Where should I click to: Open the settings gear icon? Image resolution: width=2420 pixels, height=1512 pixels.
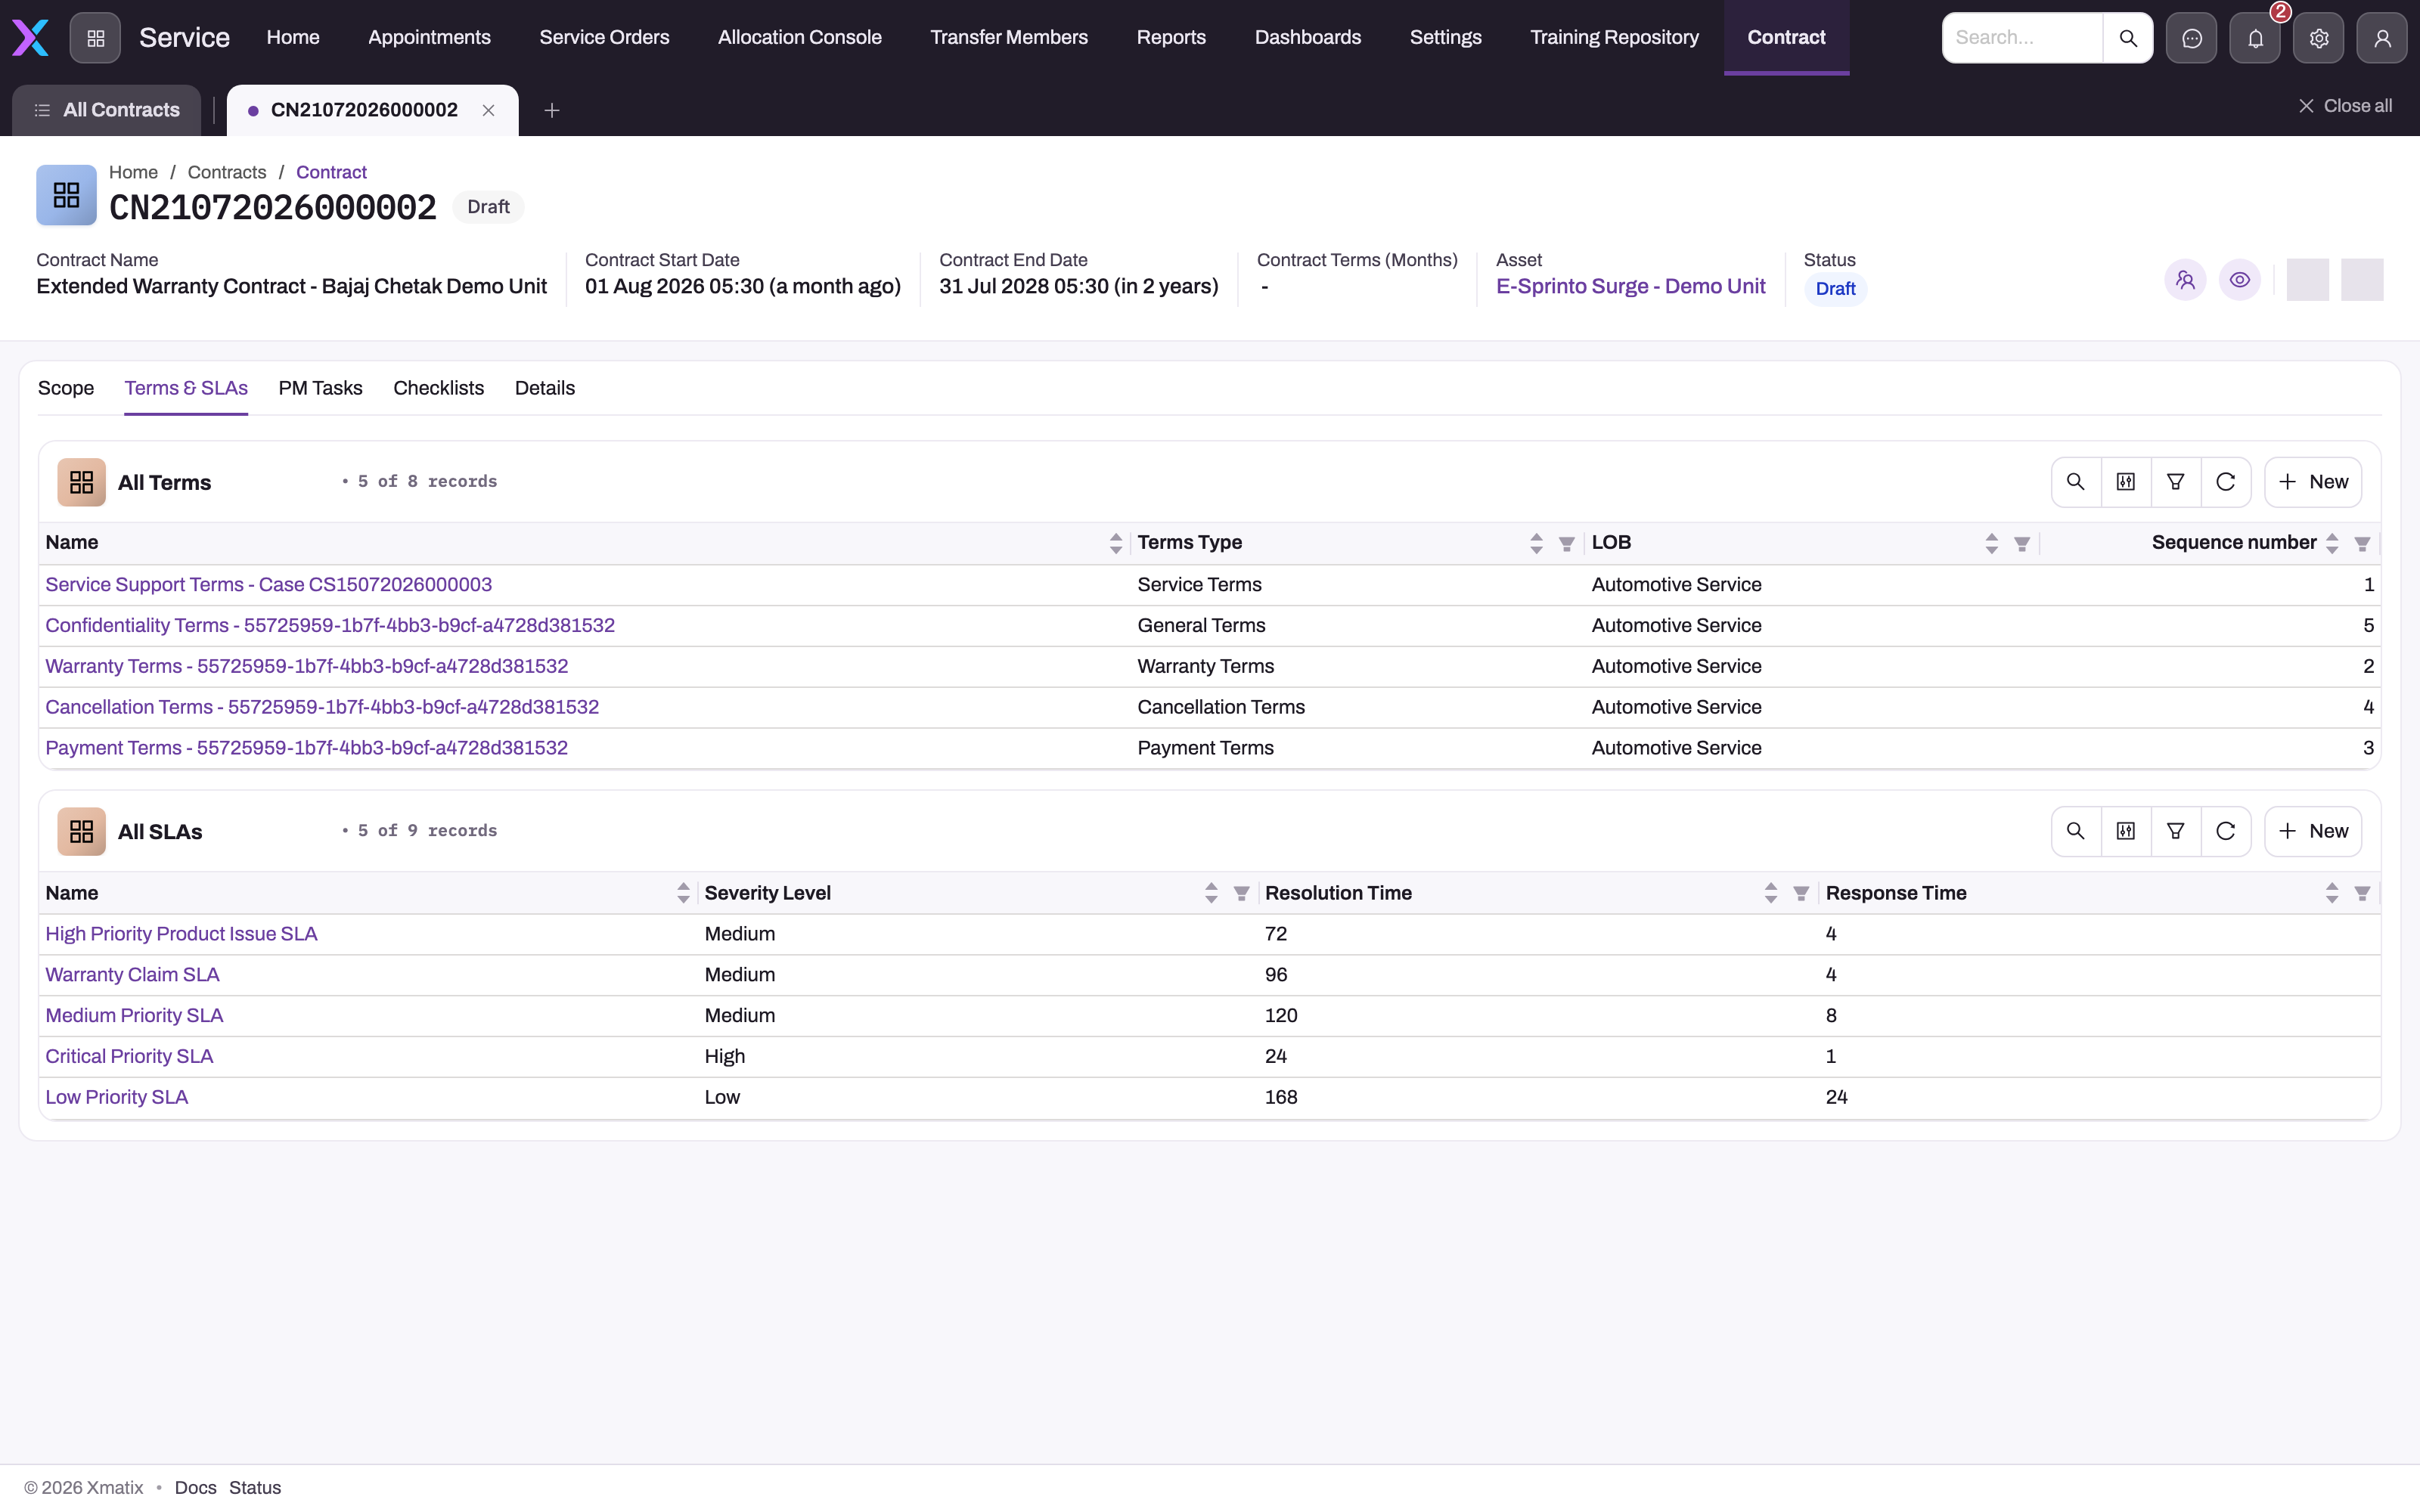click(x=2319, y=38)
